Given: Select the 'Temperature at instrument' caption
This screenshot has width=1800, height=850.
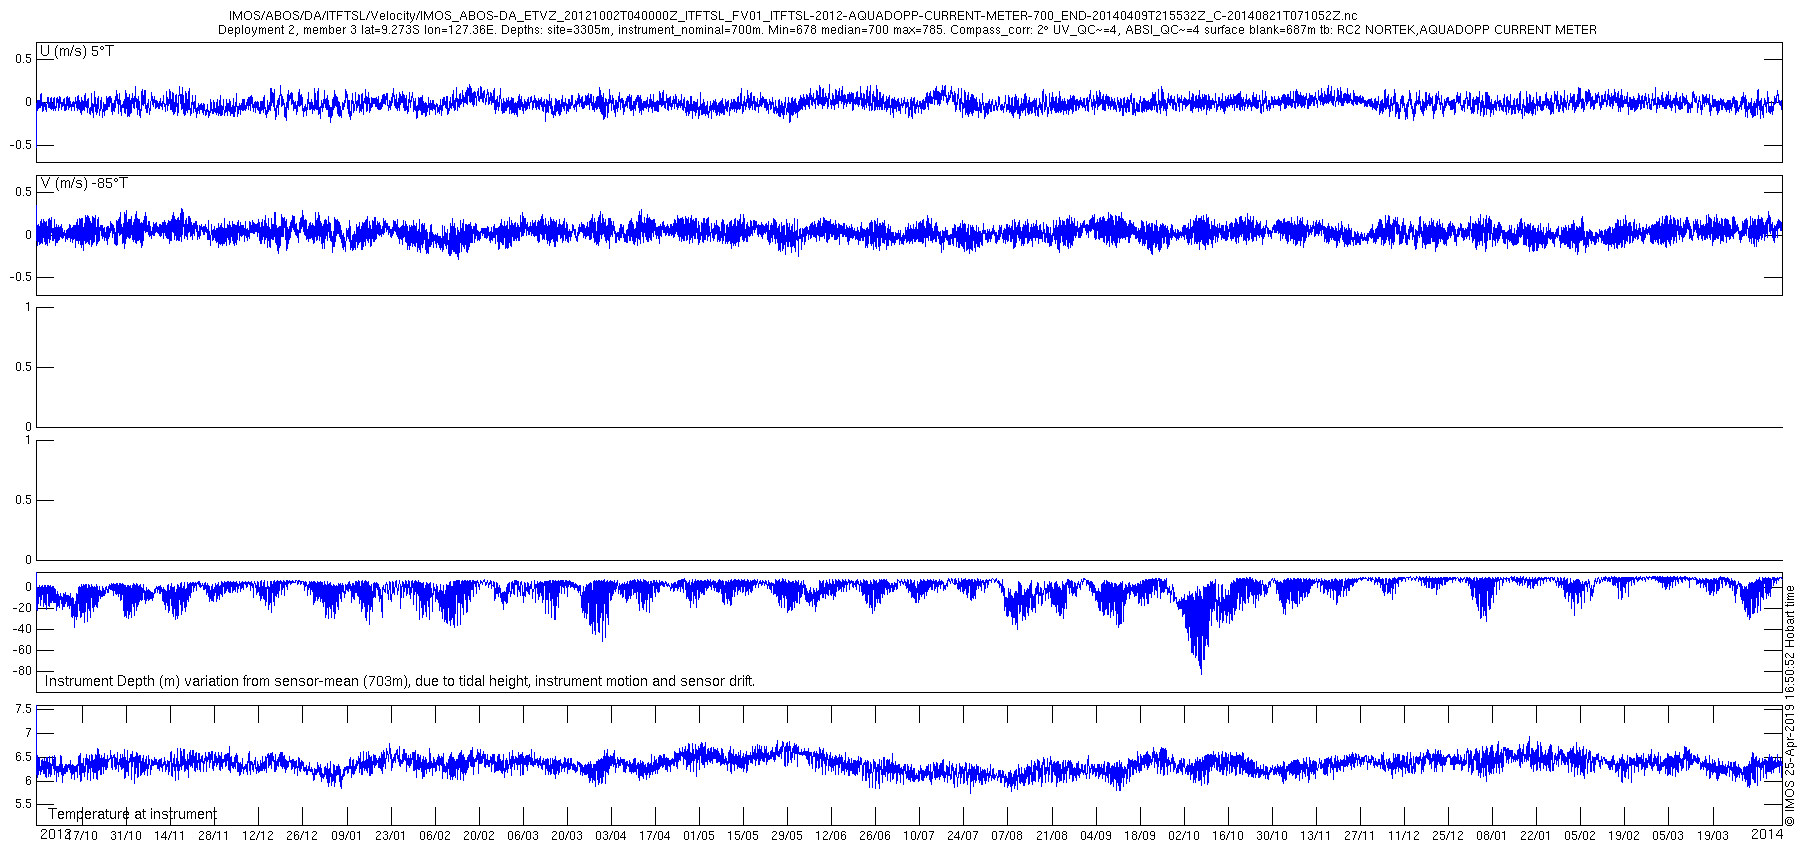Looking at the screenshot, I should point(132,814).
